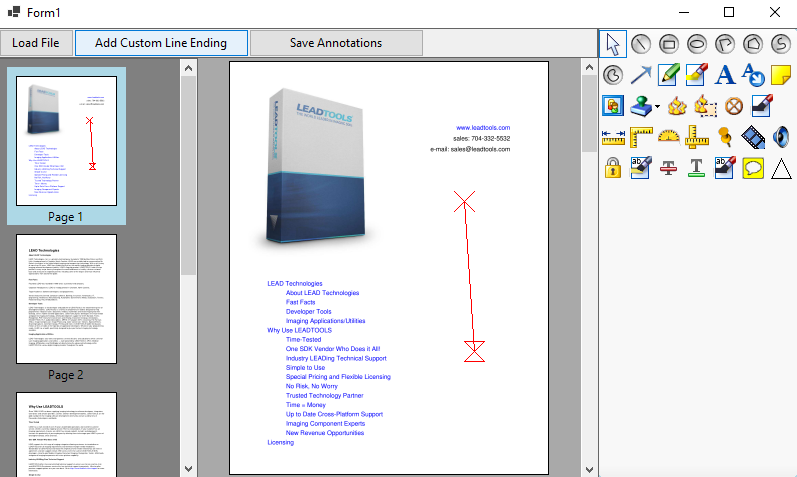Open the Page 1 thumbnail
The image size is (797, 477).
pyautogui.click(x=67, y=141)
